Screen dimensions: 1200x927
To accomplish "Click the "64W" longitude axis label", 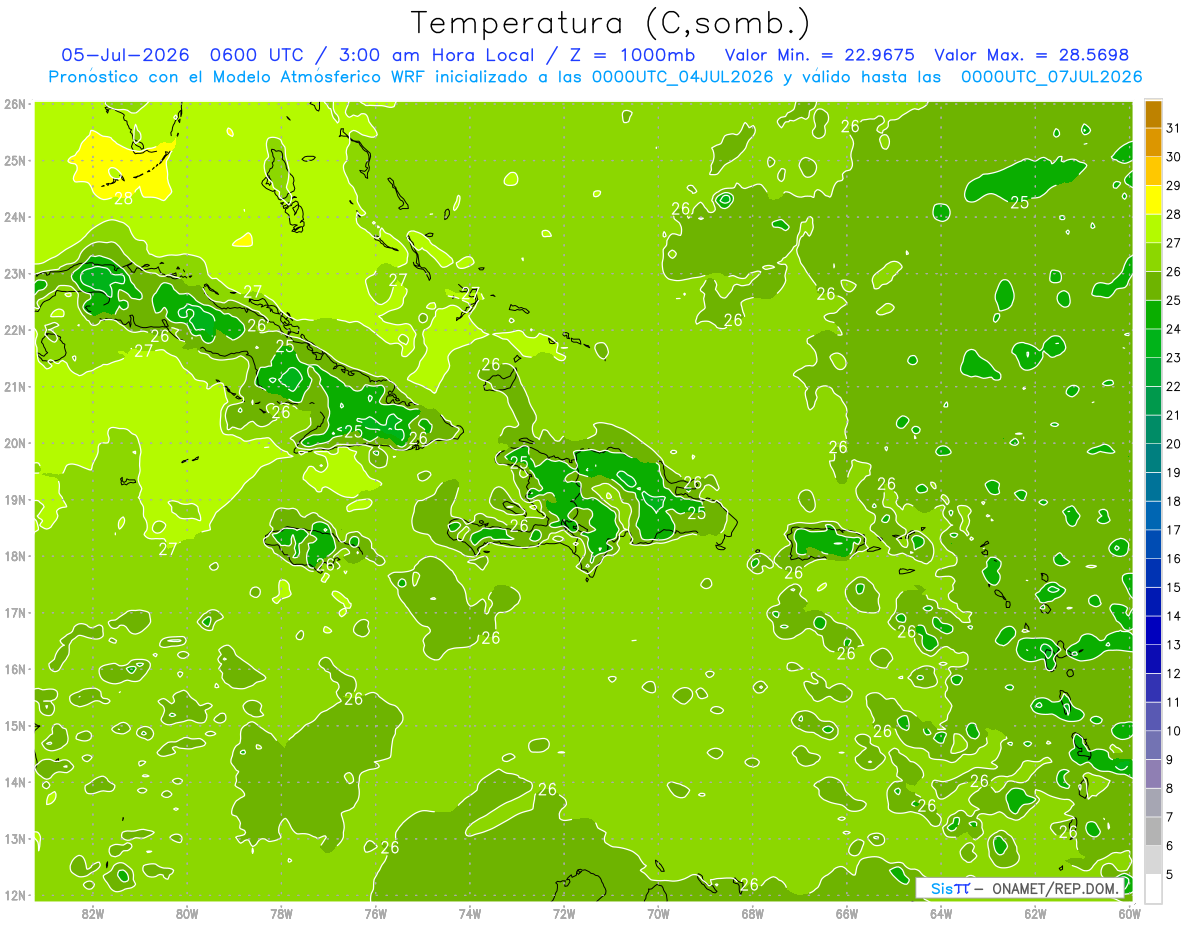I will (941, 913).
